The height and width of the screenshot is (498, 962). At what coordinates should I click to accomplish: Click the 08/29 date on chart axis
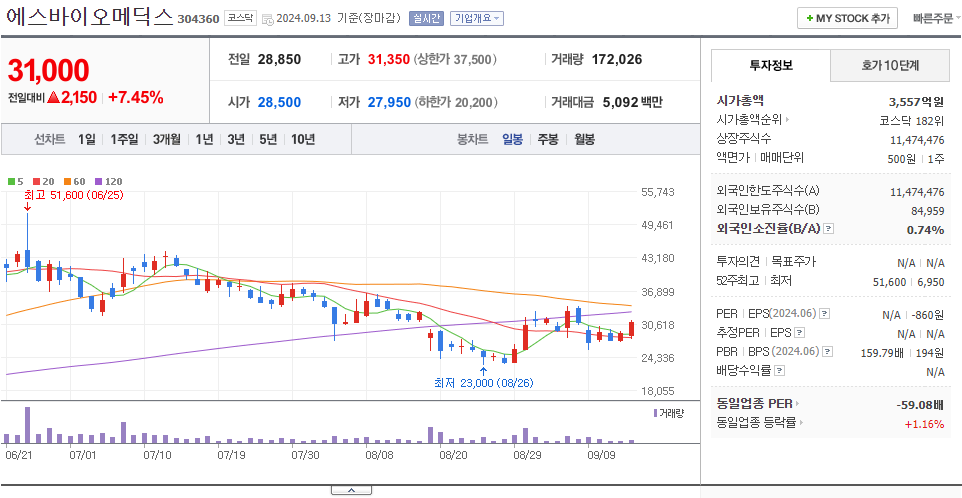click(528, 455)
